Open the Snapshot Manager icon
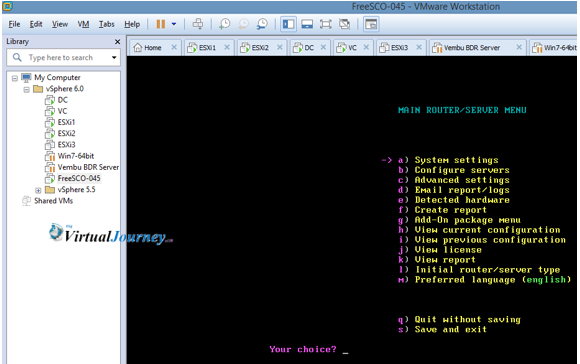 coord(262,24)
